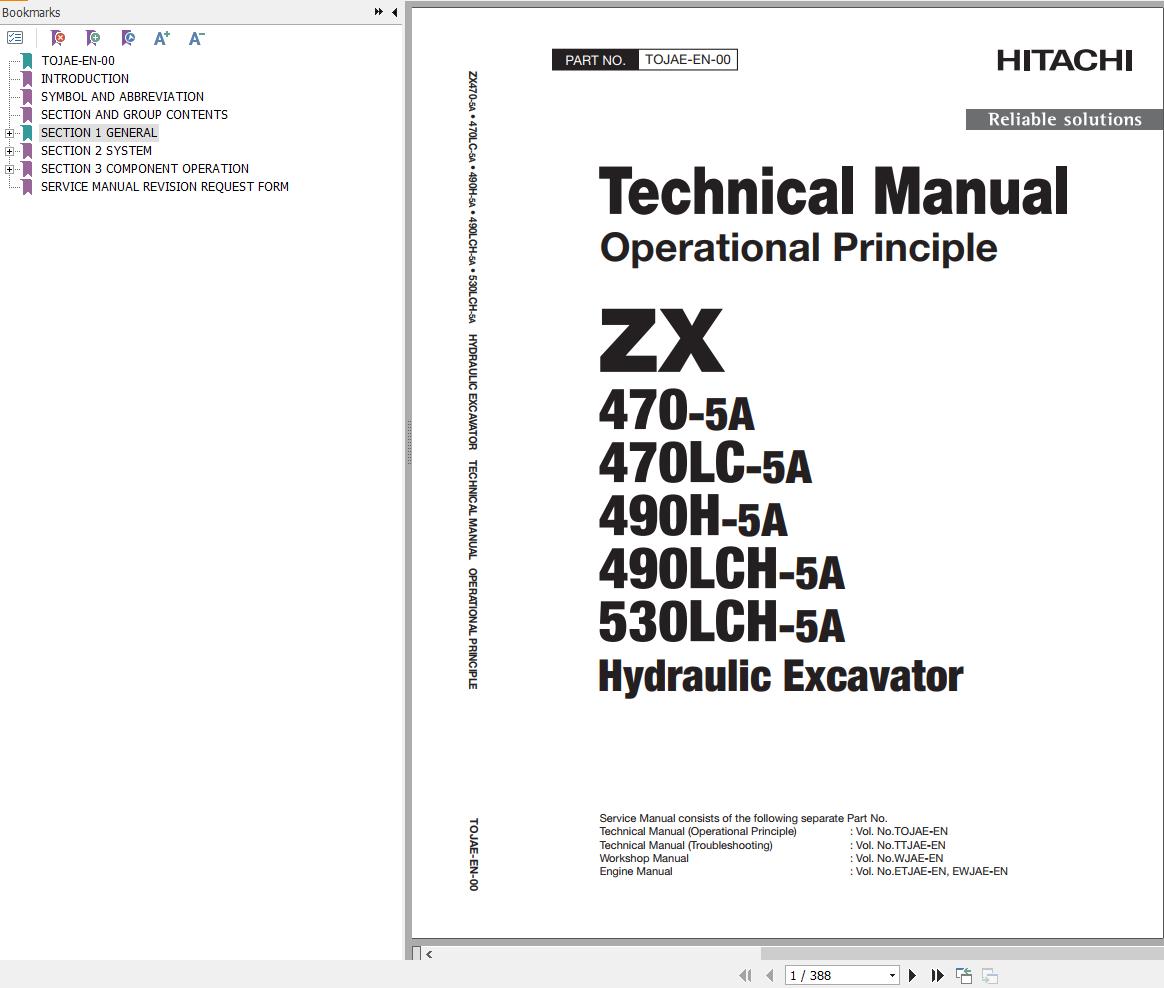Click bookmark icon beside SYMBOL AND ABBREVIATION

coord(27,96)
